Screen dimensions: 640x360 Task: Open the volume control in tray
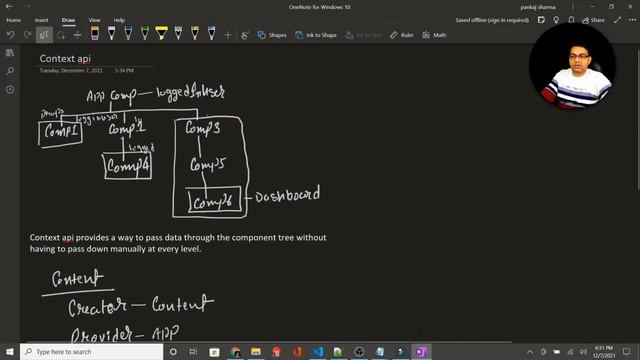(x=583, y=351)
